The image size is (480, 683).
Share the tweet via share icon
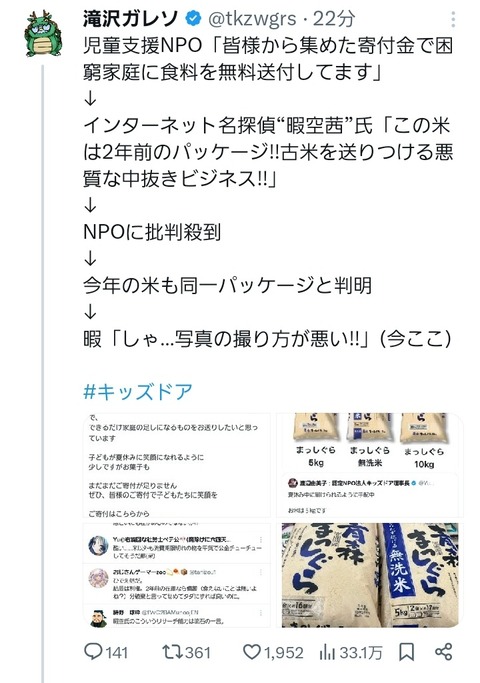[443, 652]
